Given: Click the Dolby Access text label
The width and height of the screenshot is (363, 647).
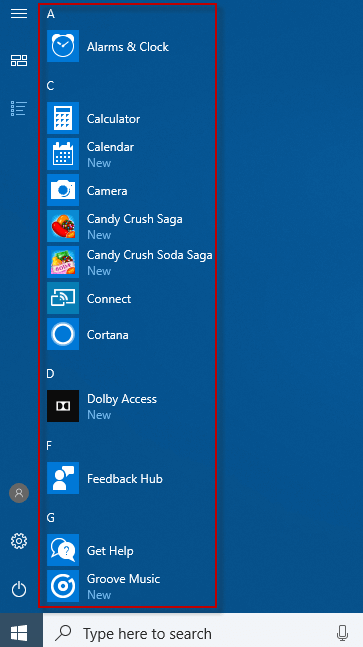Looking at the screenshot, I should [x=122, y=399].
